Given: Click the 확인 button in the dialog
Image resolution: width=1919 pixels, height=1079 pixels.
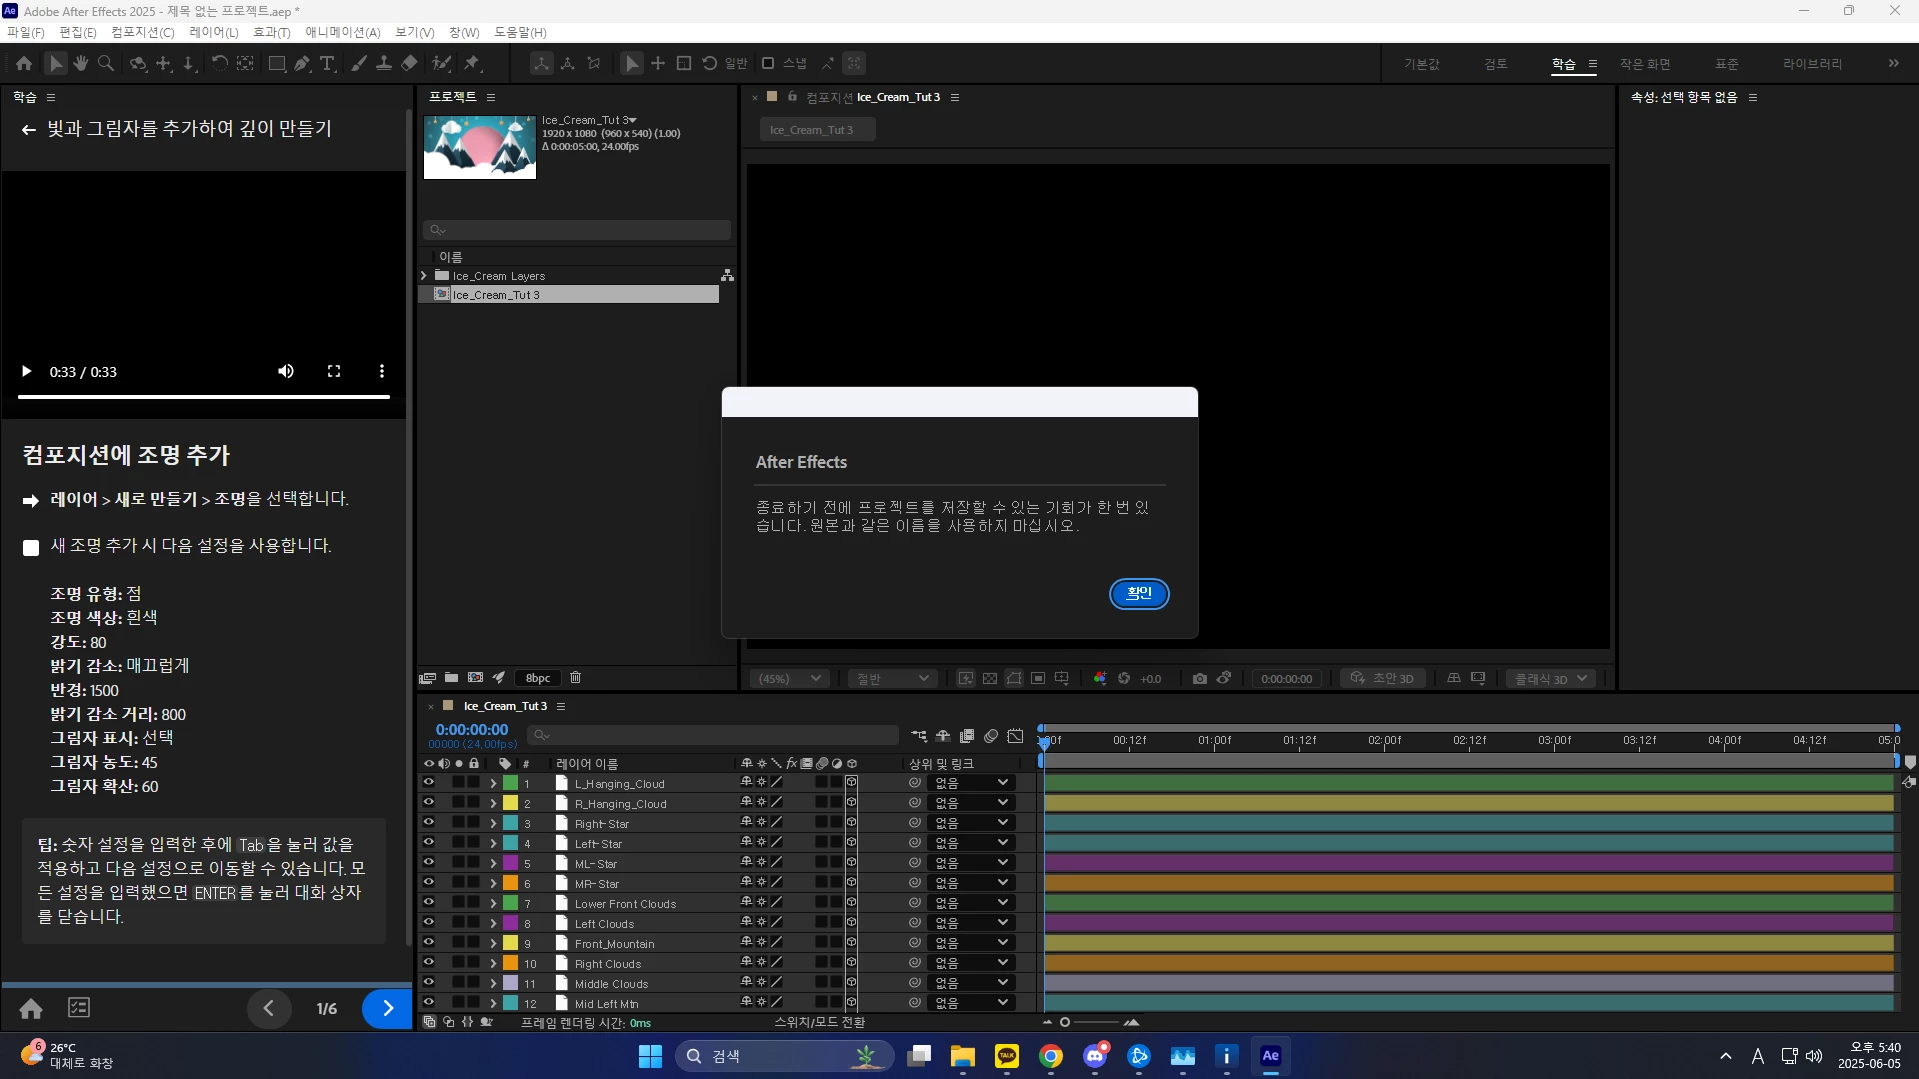Looking at the screenshot, I should (x=1139, y=594).
